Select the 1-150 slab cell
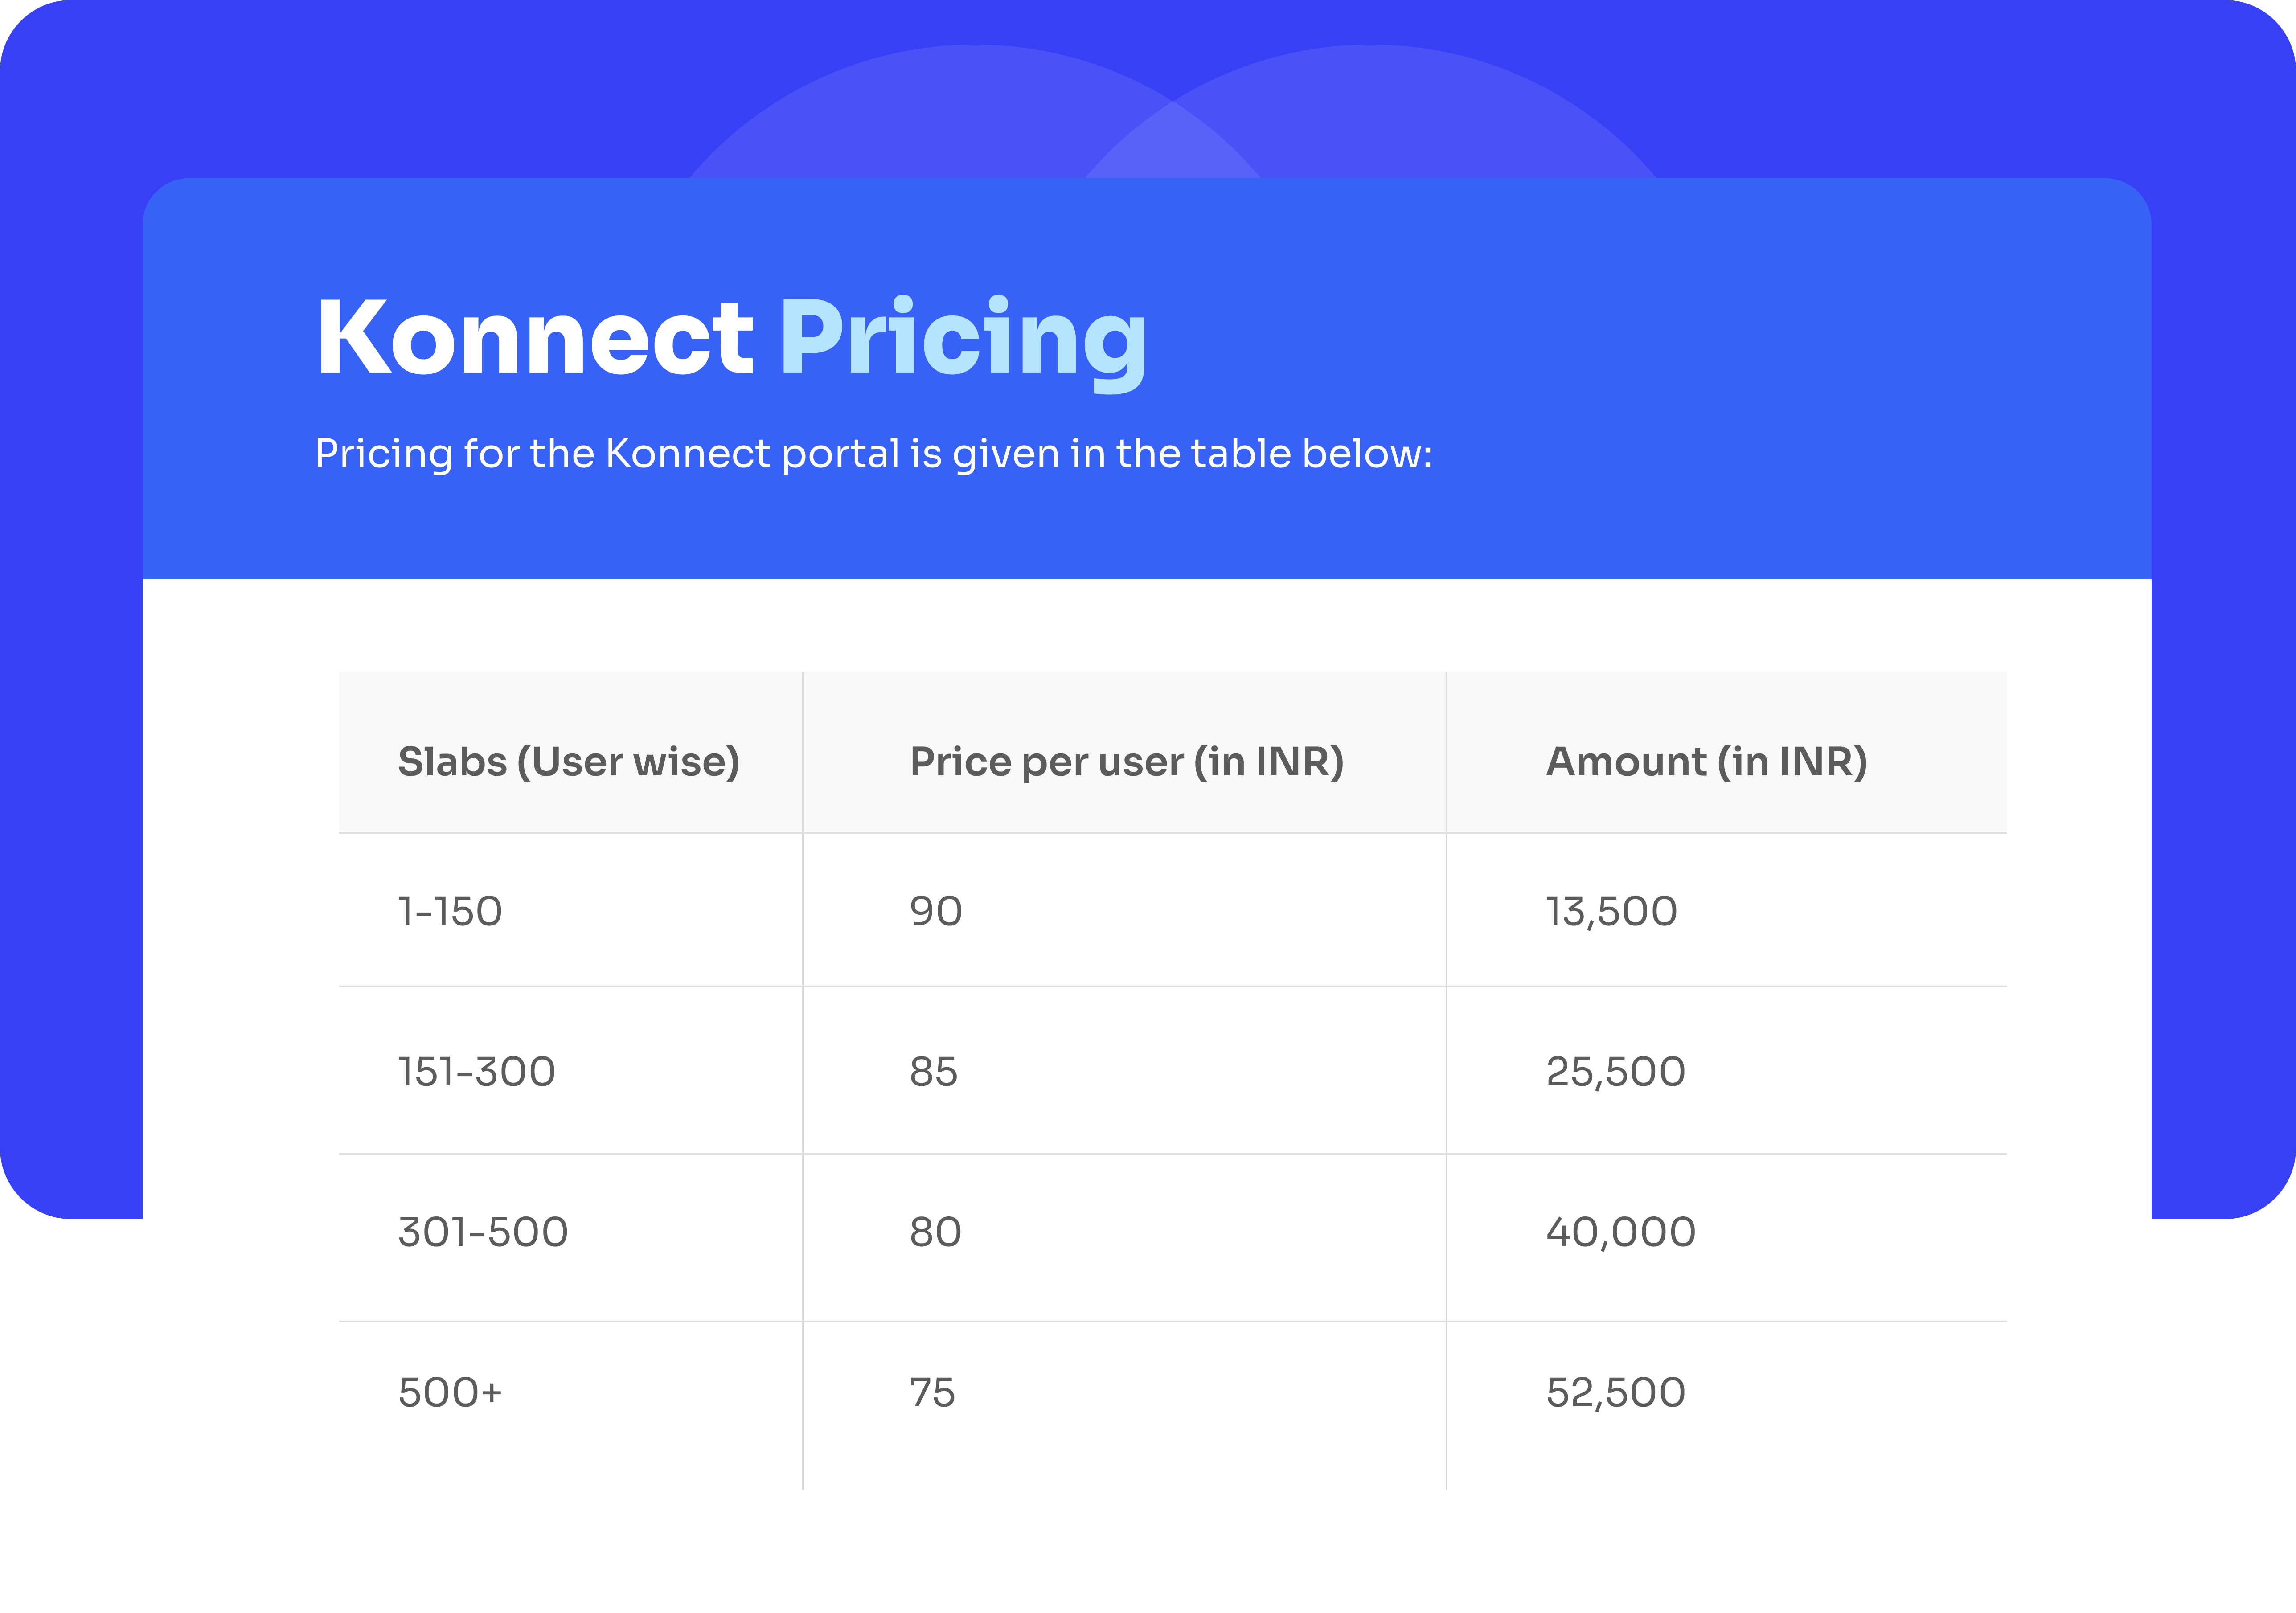 point(450,911)
